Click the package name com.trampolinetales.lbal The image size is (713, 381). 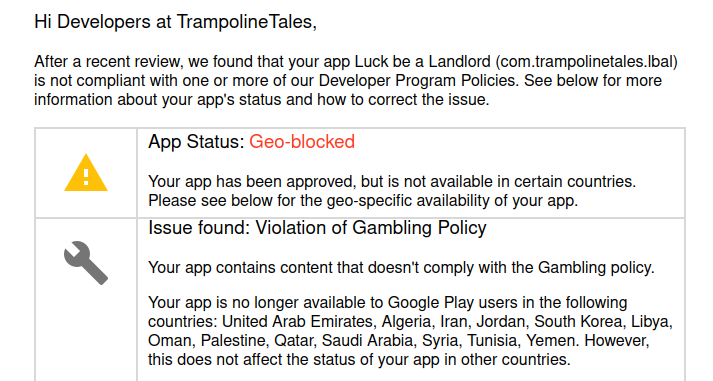pyautogui.click(x=587, y=61)
